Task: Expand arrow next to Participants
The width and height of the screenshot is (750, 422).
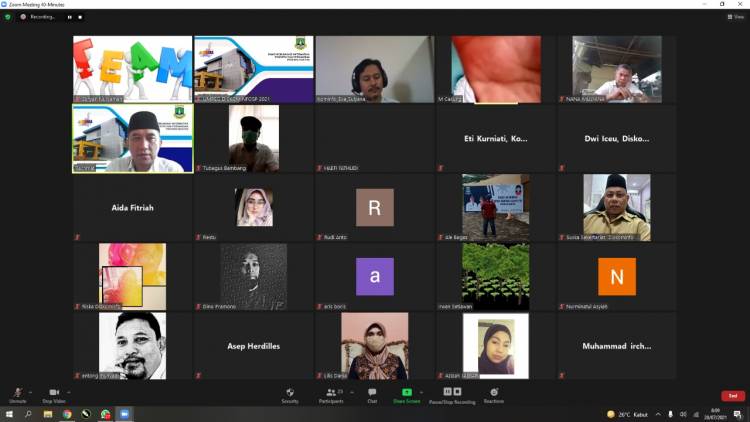Action: point(352,392)
